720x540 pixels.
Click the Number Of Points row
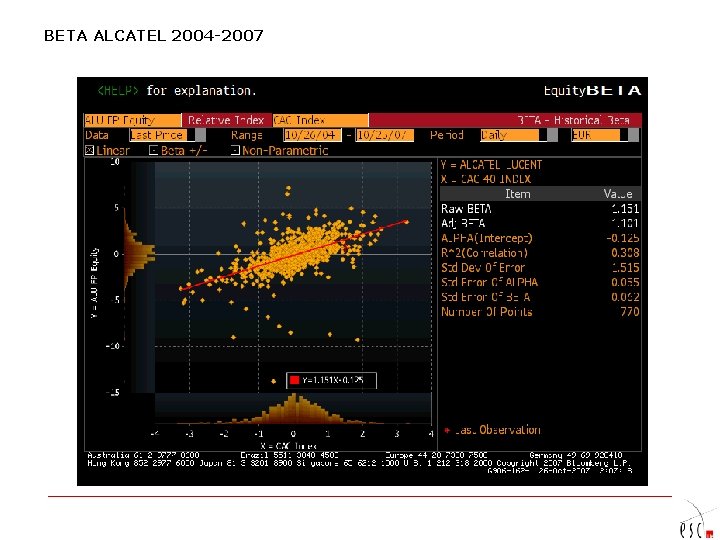click(540, 312)
